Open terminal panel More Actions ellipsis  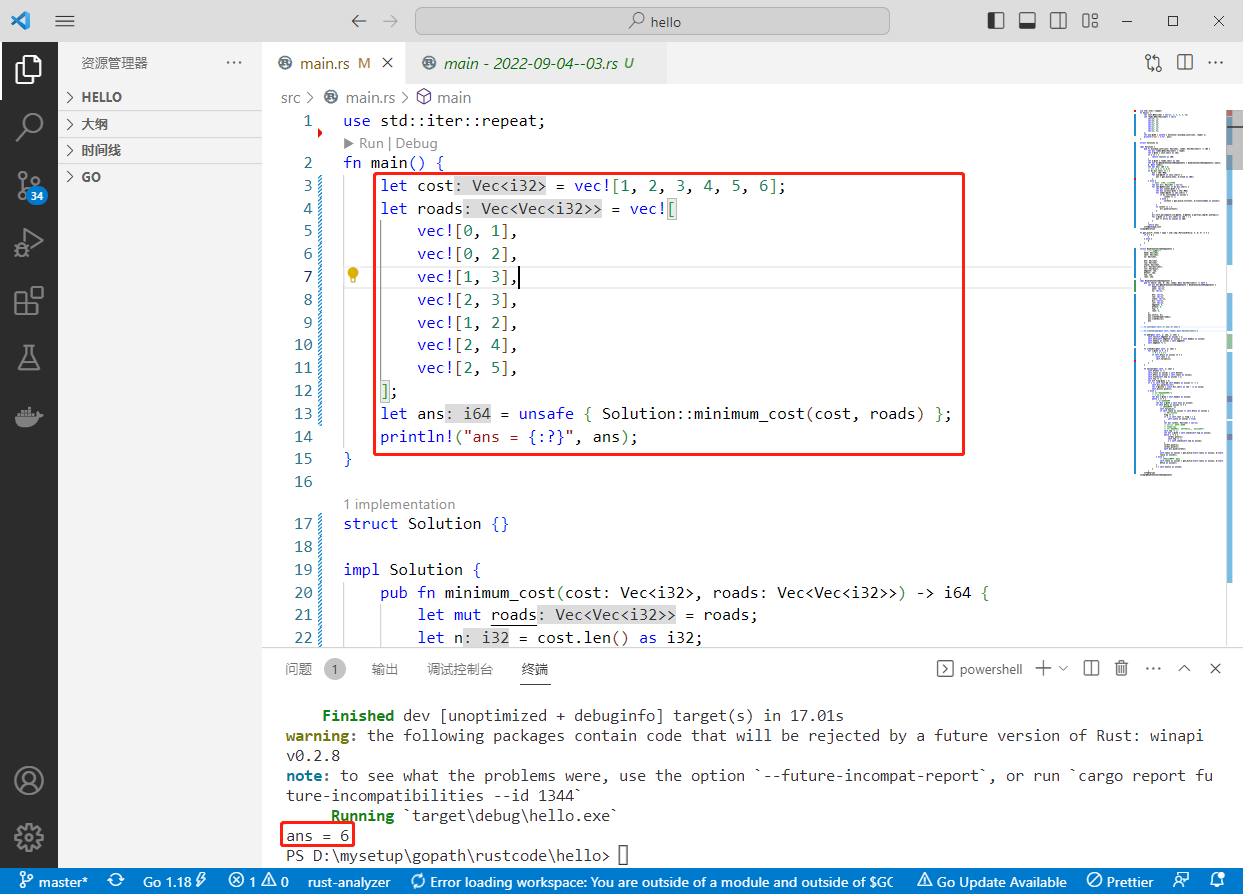pos(1153,668)
